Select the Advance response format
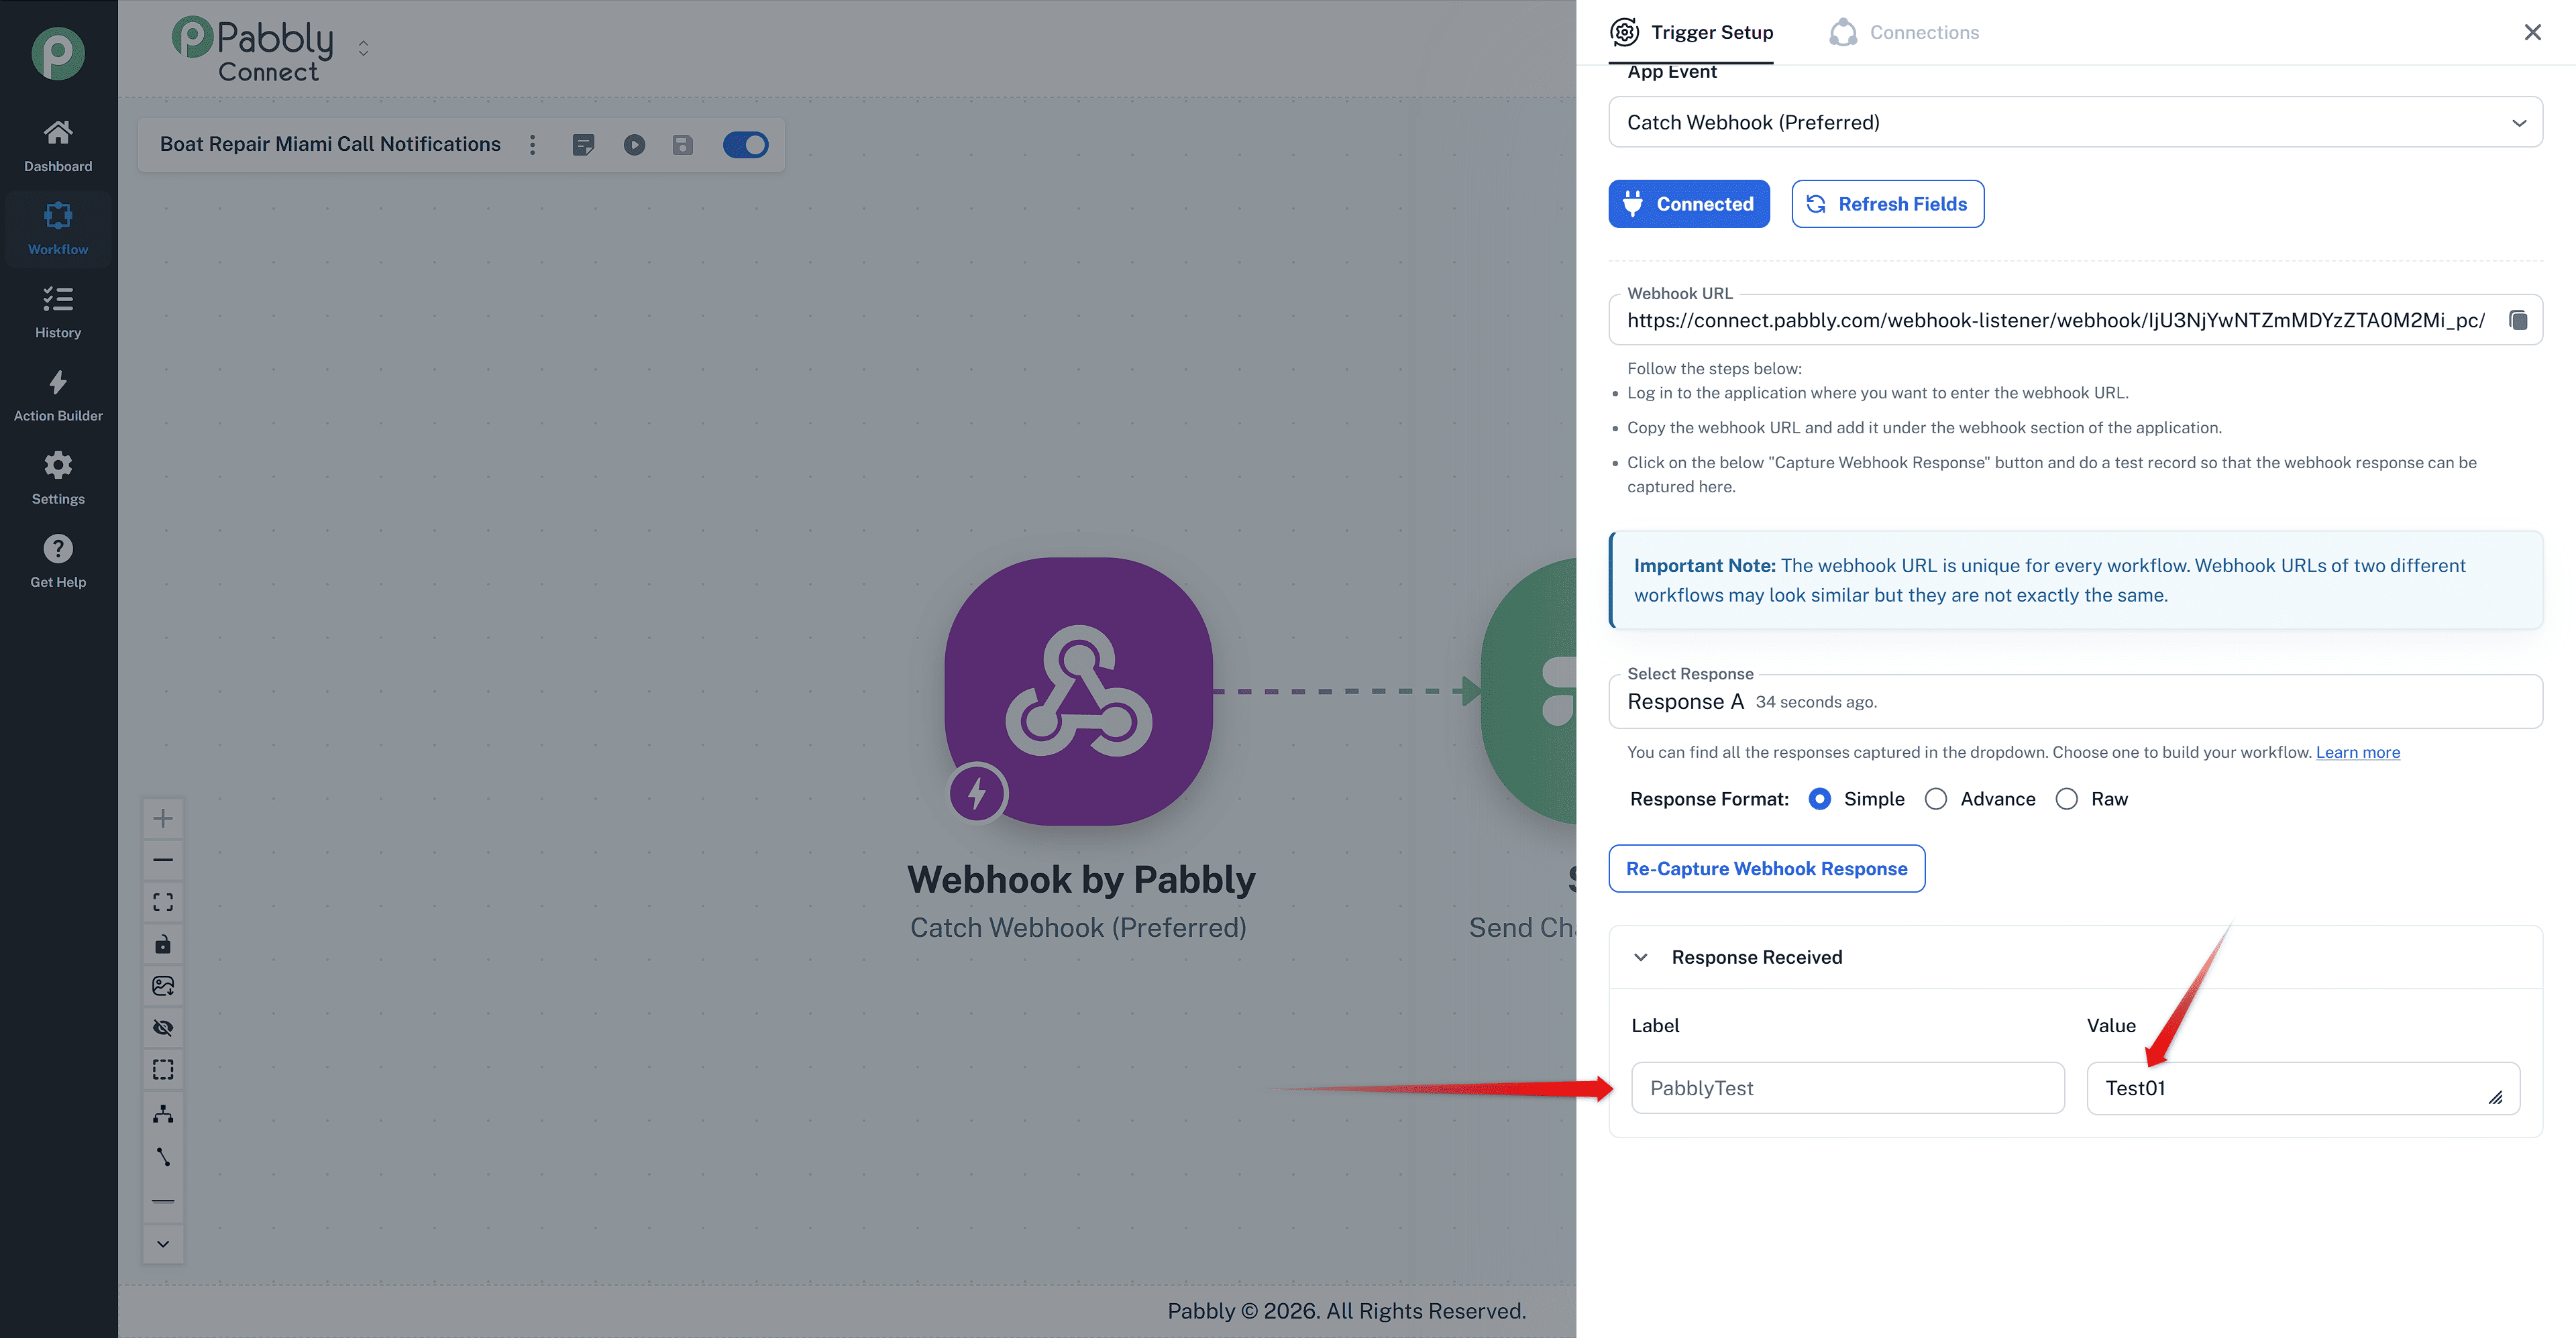Viewport: 2576px width, 1338px height. click(x=1936, y=799)
